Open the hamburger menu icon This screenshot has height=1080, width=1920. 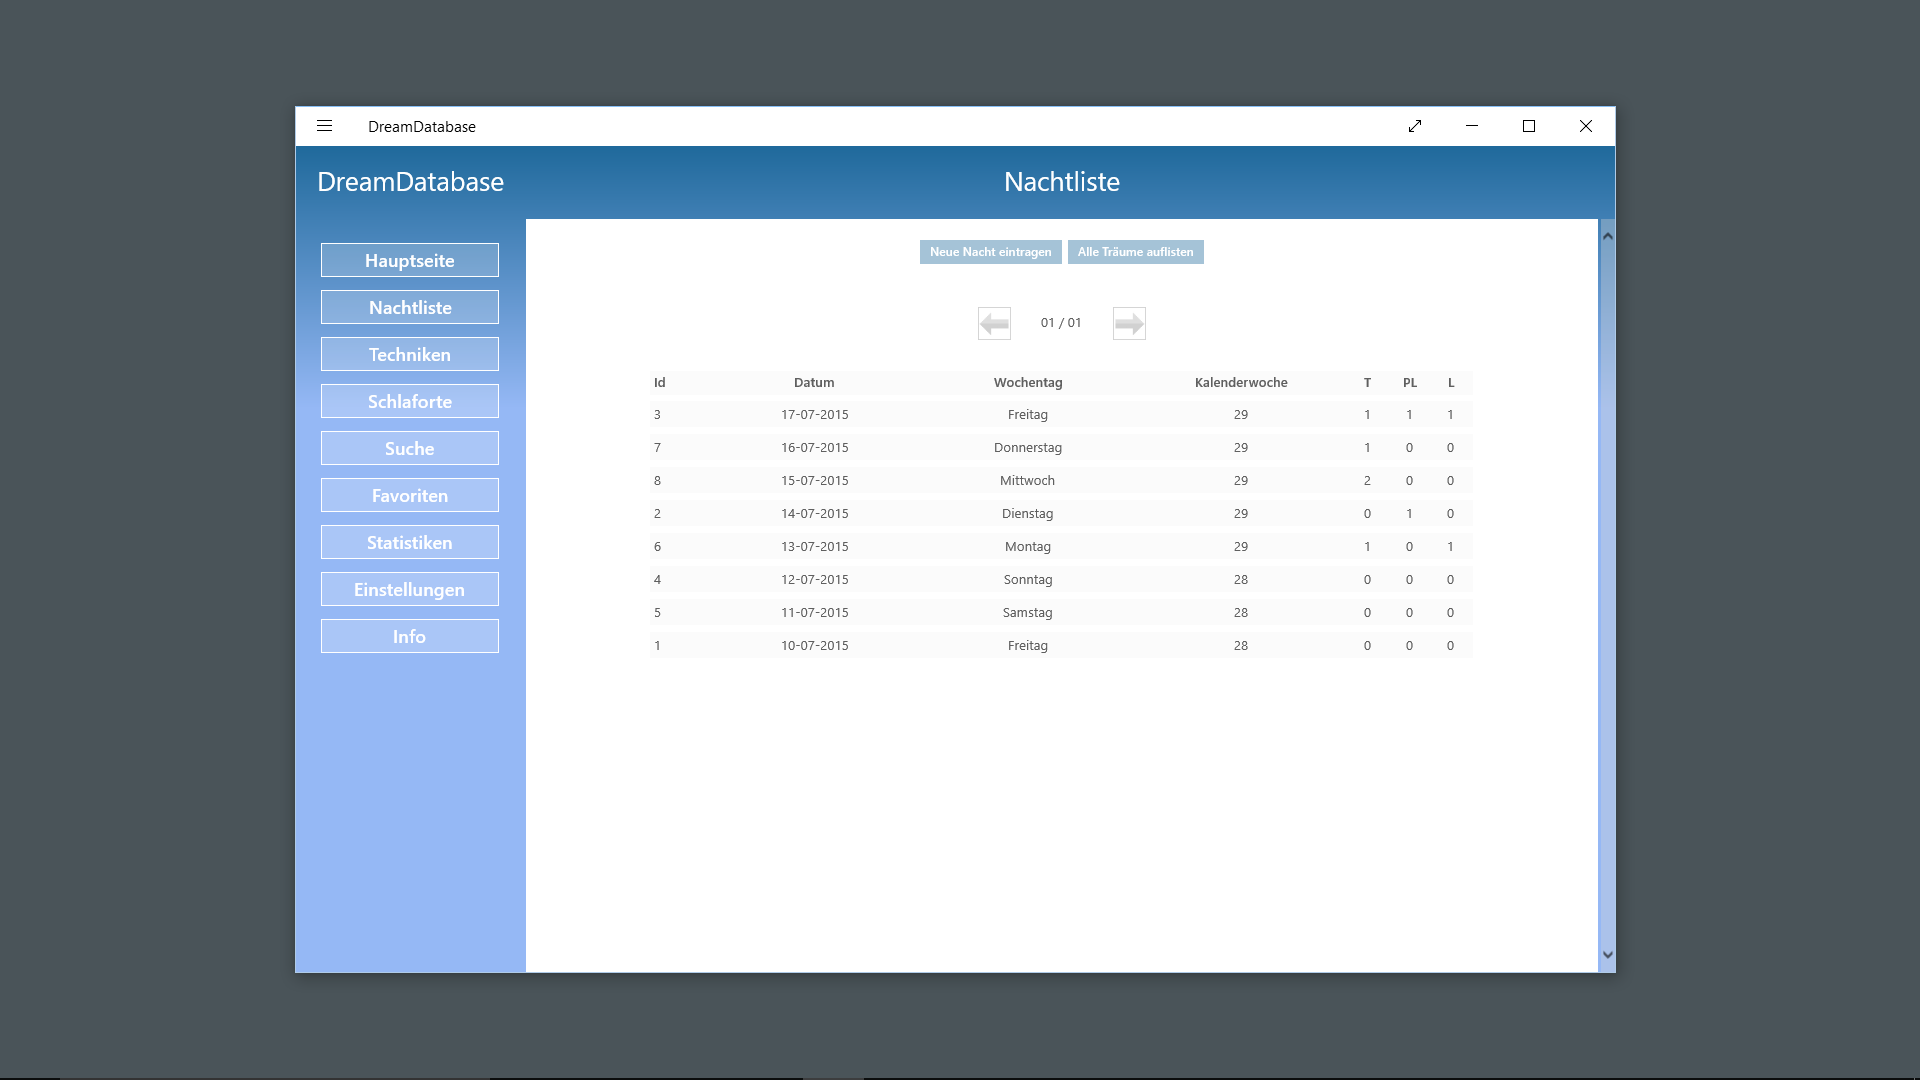(x=324, y=126)
